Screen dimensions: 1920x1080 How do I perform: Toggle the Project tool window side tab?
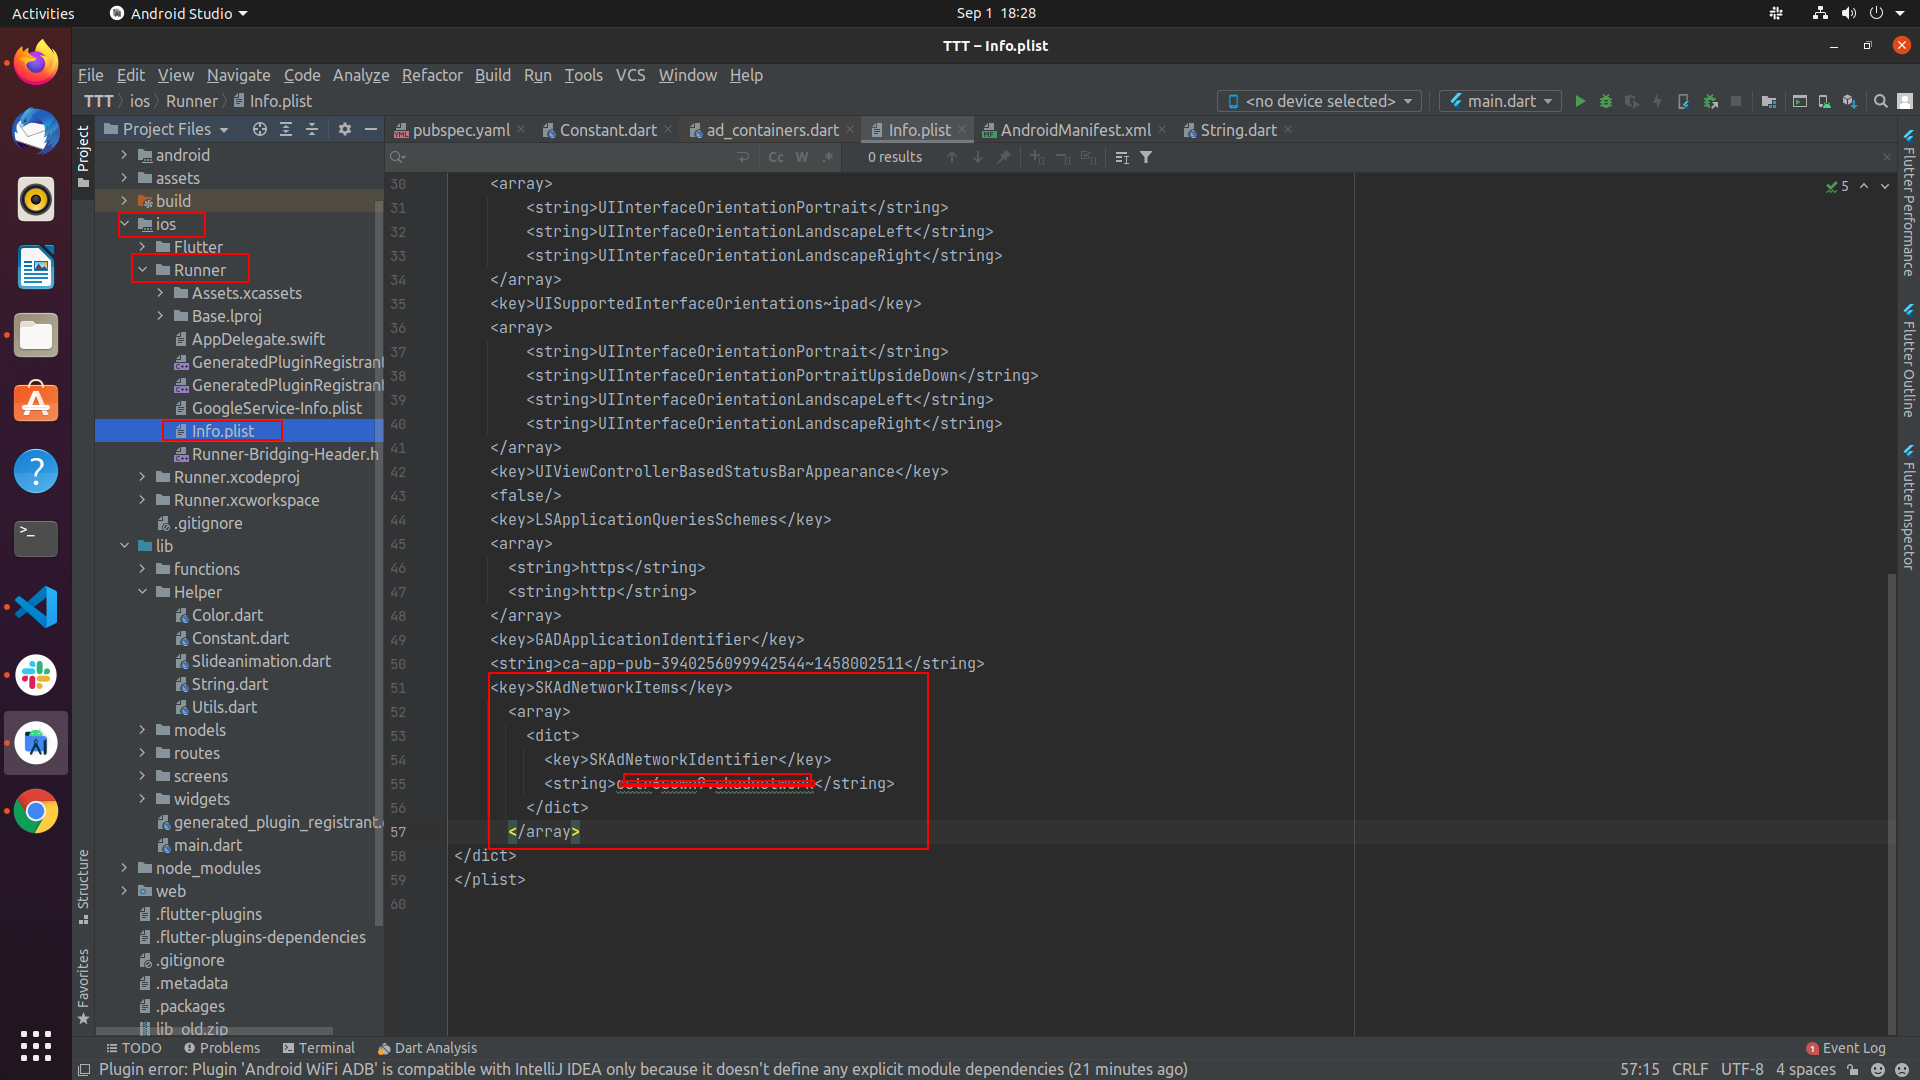click(83, 156)
